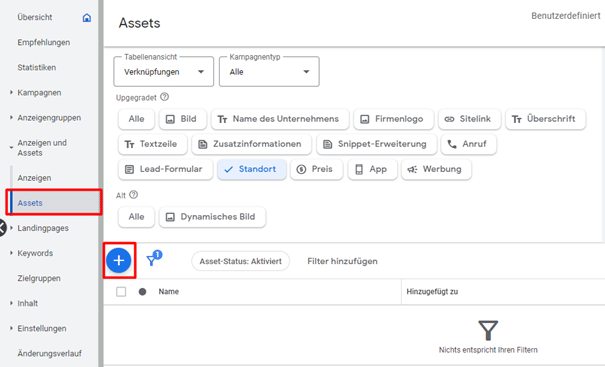Click the status dot column header

142,292
